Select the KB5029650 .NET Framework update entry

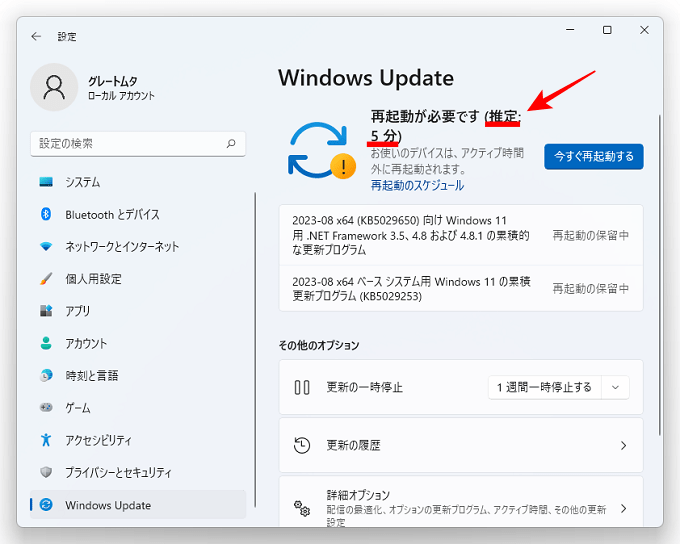pyautogui.click(x=461, y=235)
